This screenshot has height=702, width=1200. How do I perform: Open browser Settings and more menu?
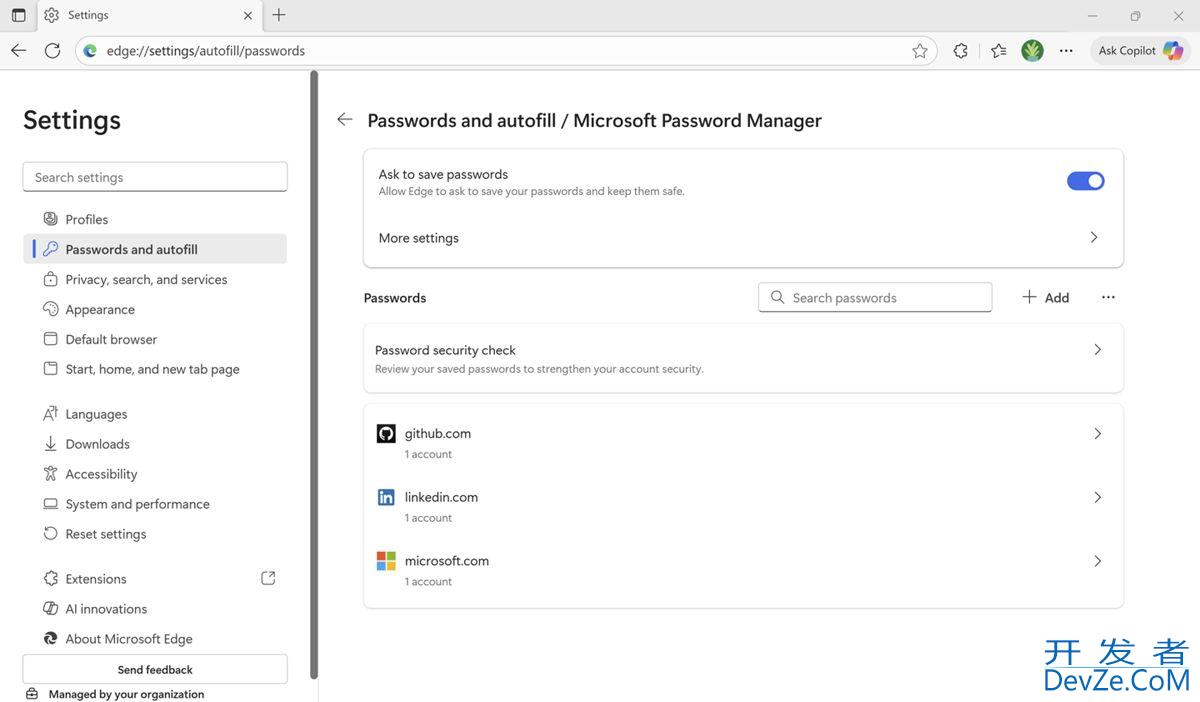1066,51
